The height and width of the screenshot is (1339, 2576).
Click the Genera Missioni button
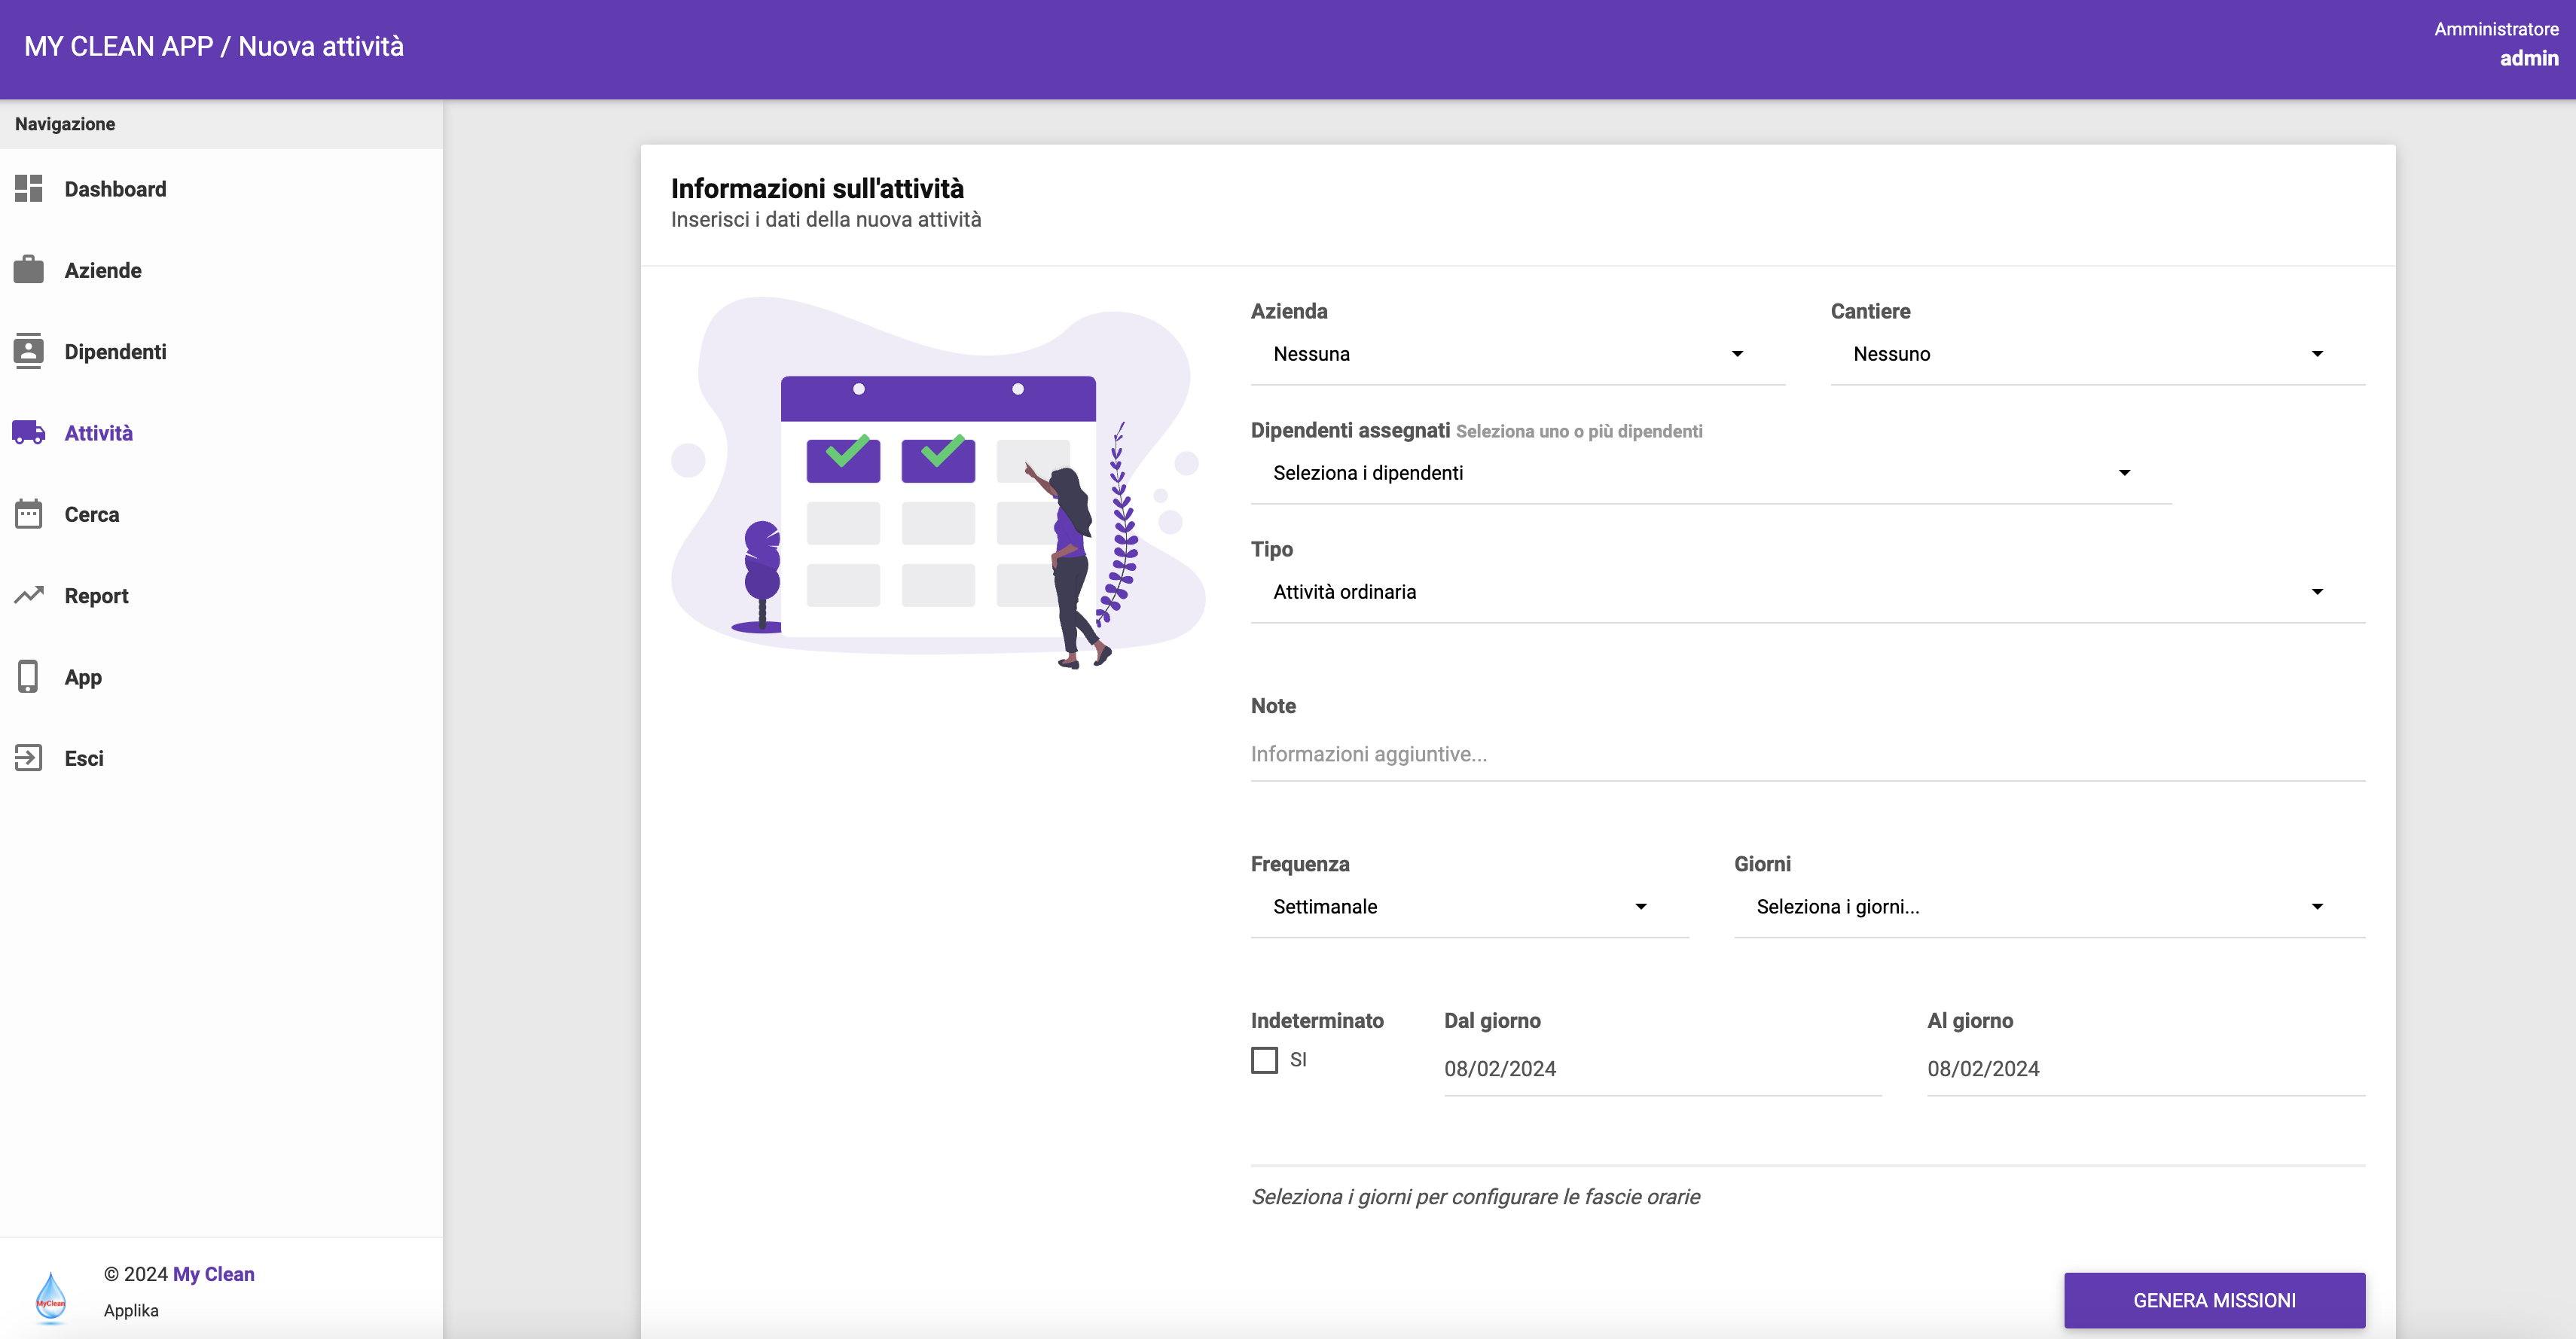pyautogui.click(x=2214, y=1300)
